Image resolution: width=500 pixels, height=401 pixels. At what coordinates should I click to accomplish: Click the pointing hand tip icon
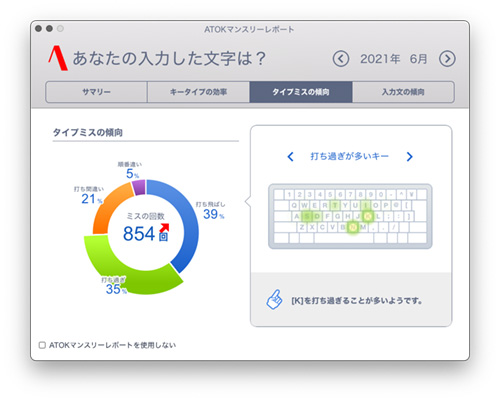pos(274,299)
